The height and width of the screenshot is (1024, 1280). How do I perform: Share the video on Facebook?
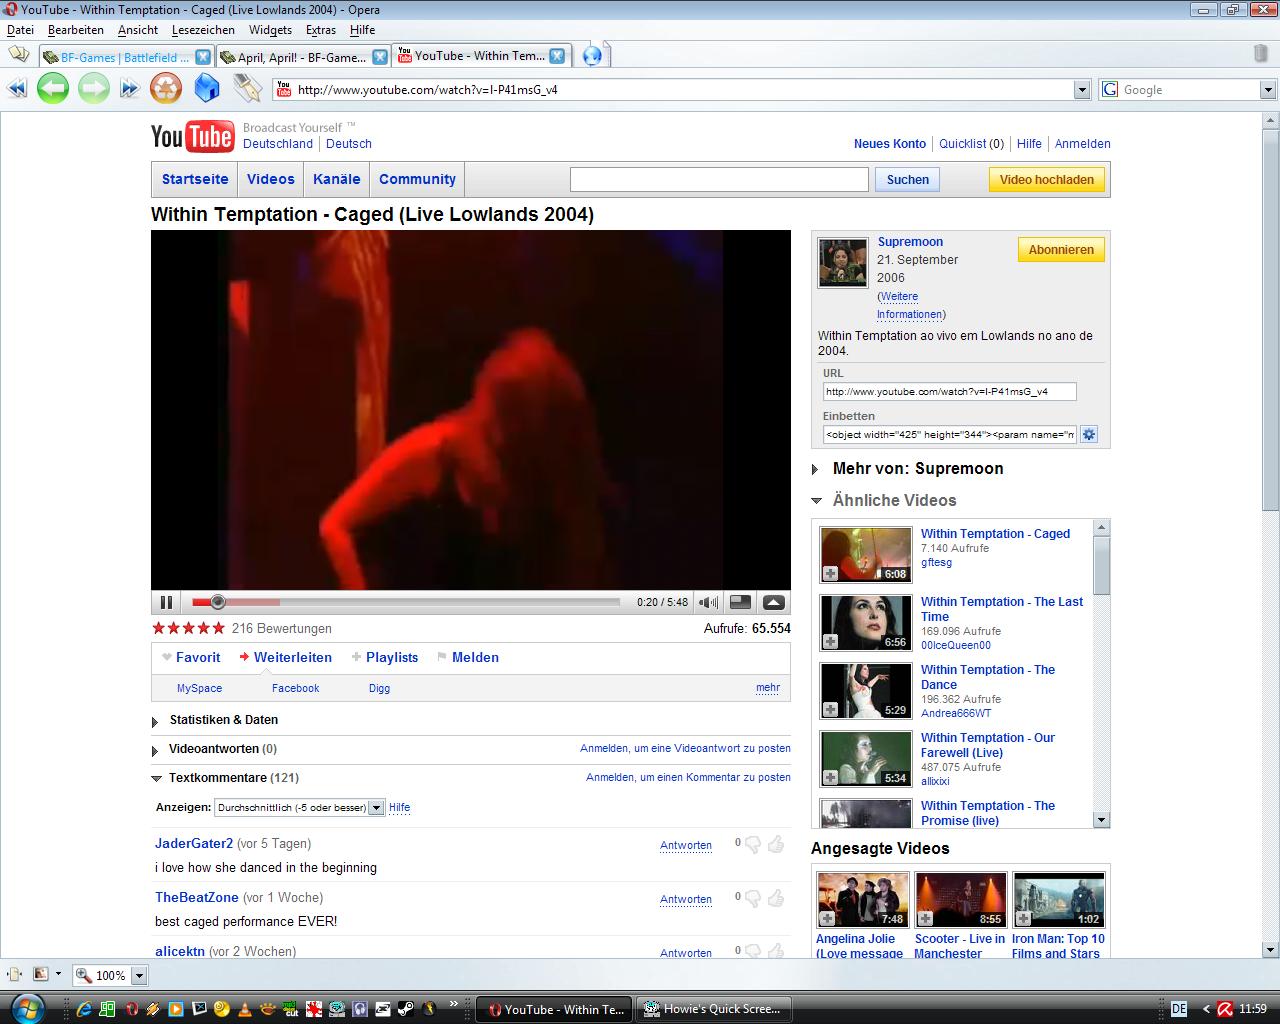[295, 688]
